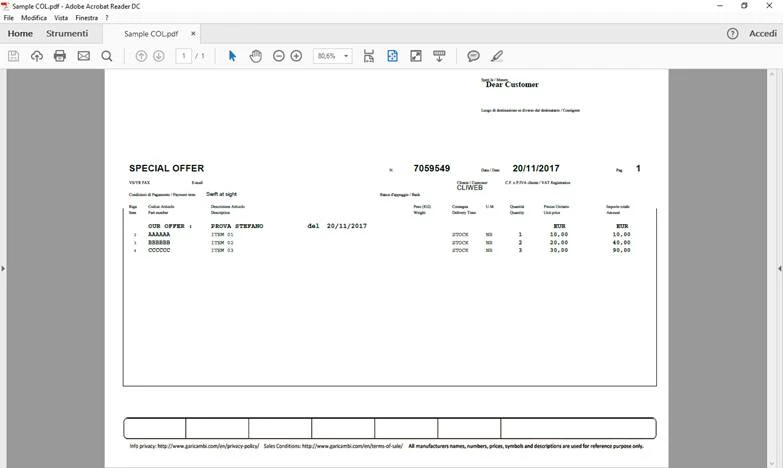
Task: Select the Sample COL.pdf document tab
Action: [151, 33]
